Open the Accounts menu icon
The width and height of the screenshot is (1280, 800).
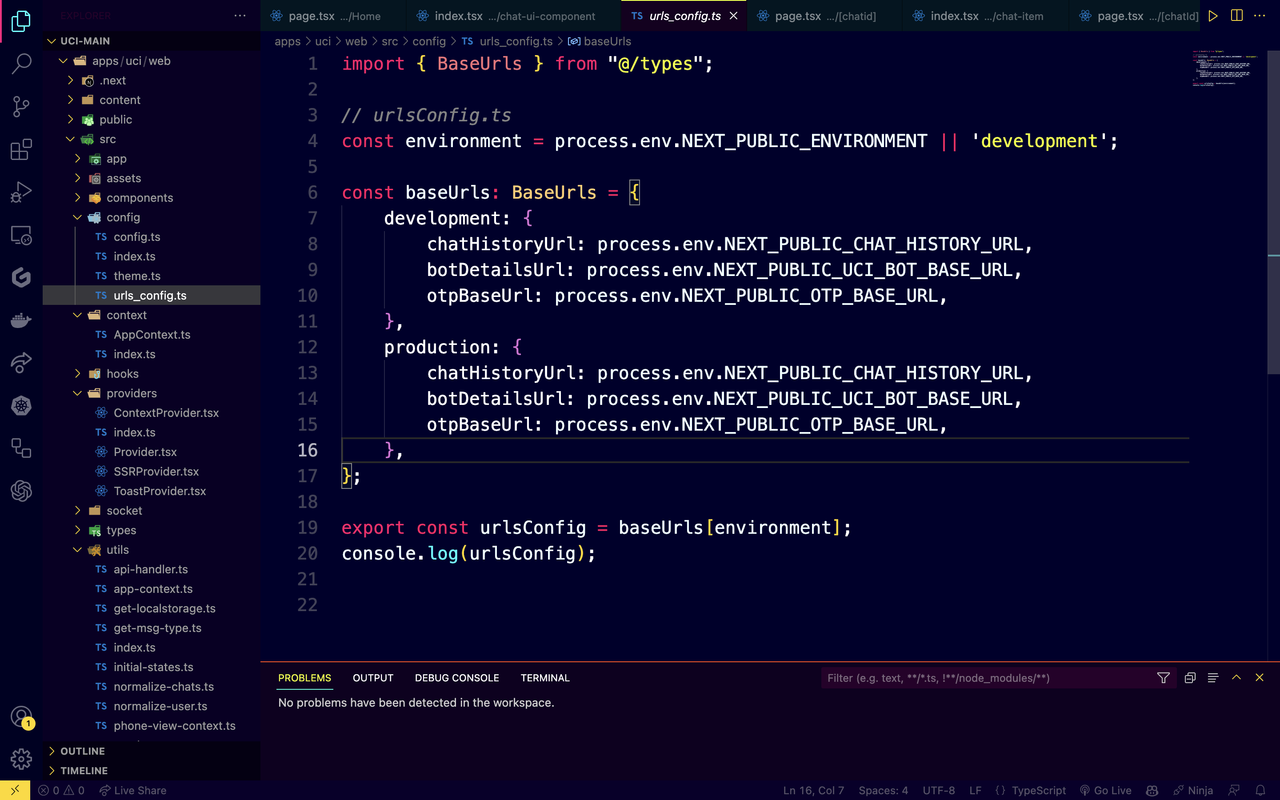click(x=21, y=717)
